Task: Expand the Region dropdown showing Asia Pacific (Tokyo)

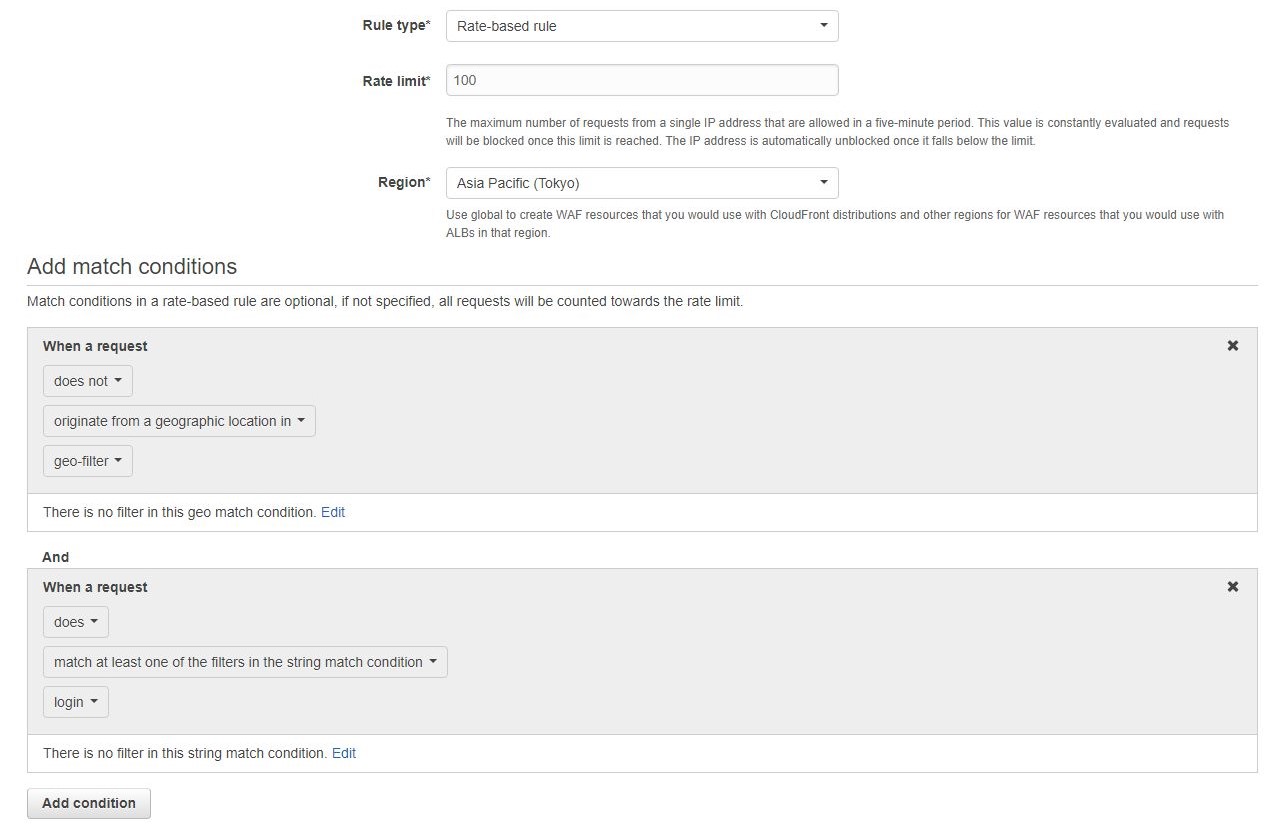Action: coord(641,183)
